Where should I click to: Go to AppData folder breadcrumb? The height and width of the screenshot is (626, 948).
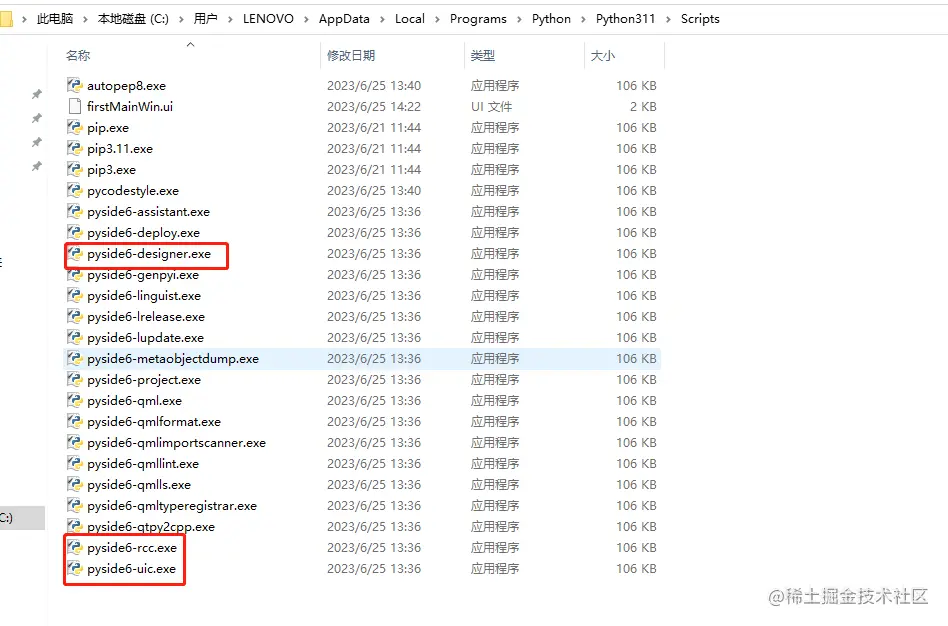(344, 19)
